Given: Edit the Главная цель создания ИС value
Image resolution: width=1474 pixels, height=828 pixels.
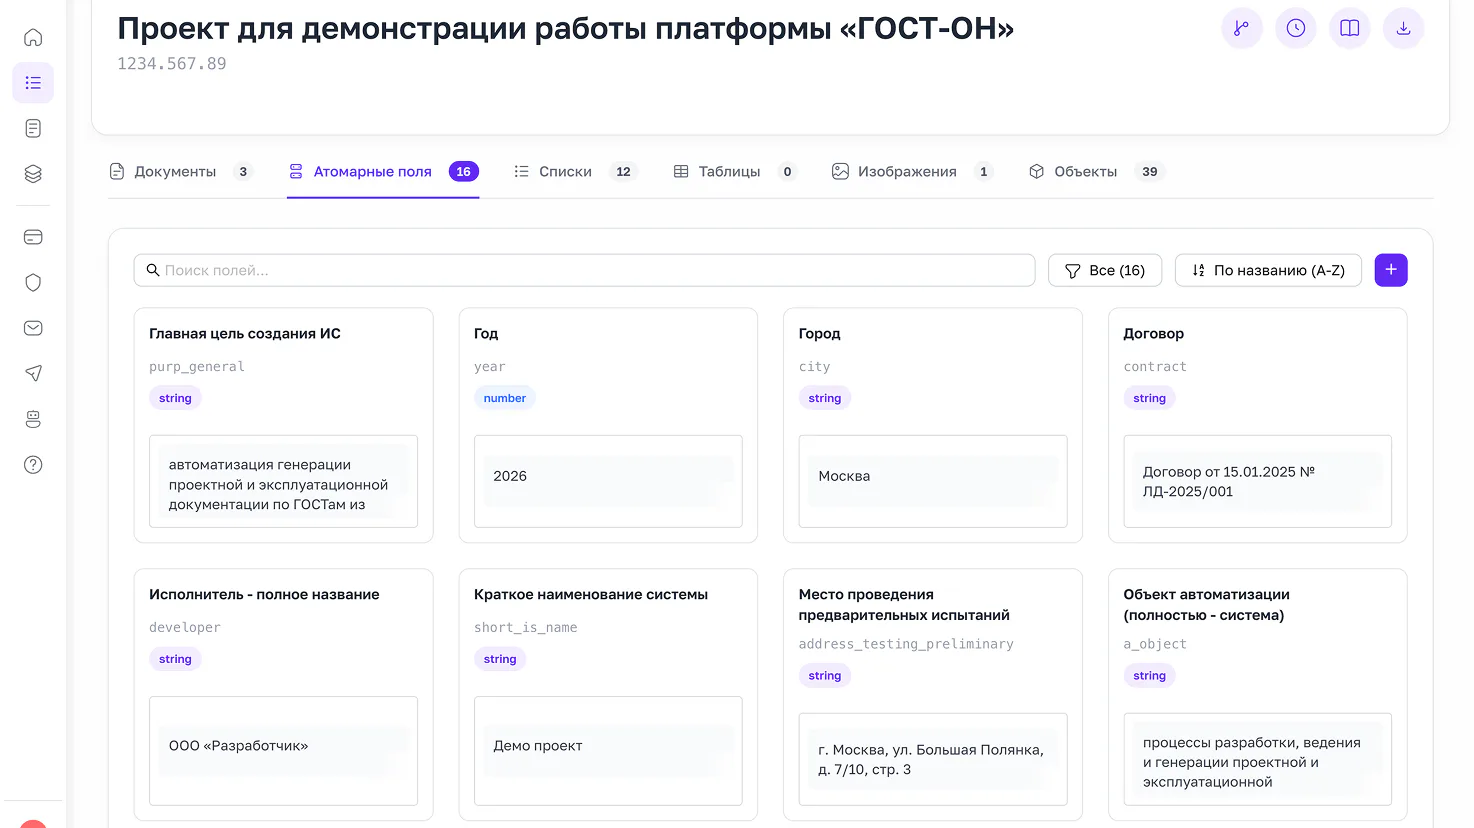Looking at the screenshot, I should 283,481.
